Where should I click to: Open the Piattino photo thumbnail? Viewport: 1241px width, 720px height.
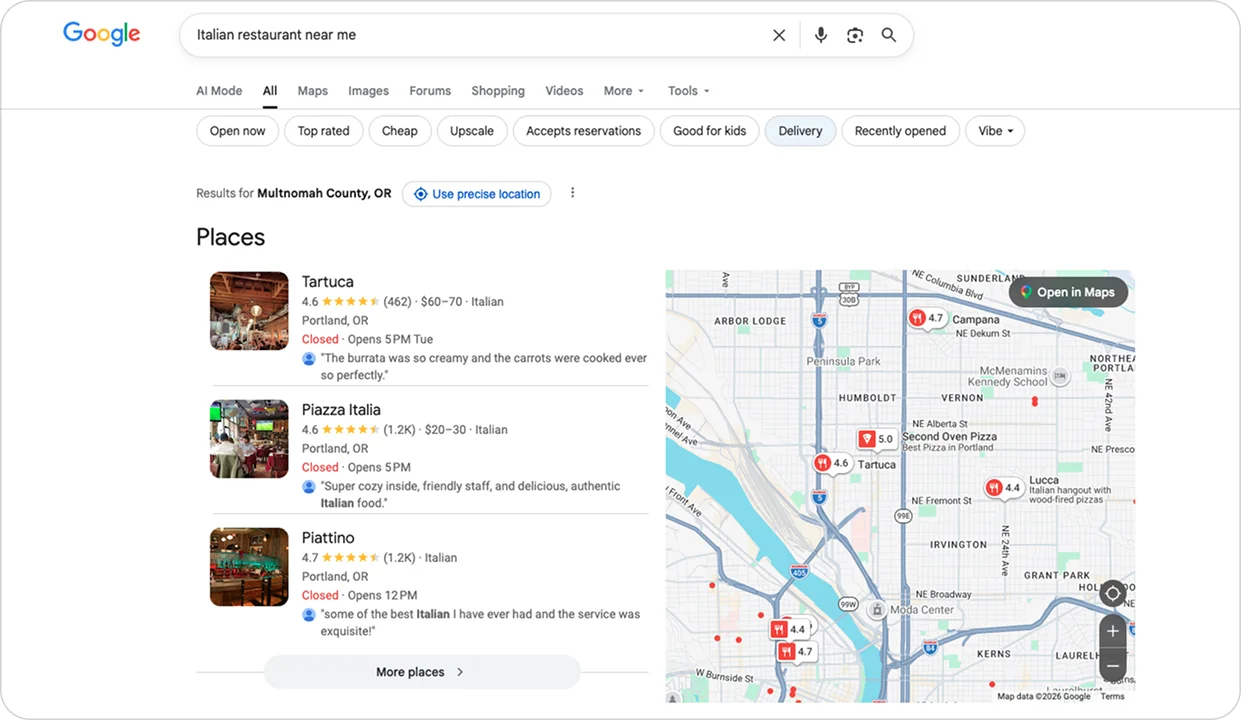[x=249, y=567]
